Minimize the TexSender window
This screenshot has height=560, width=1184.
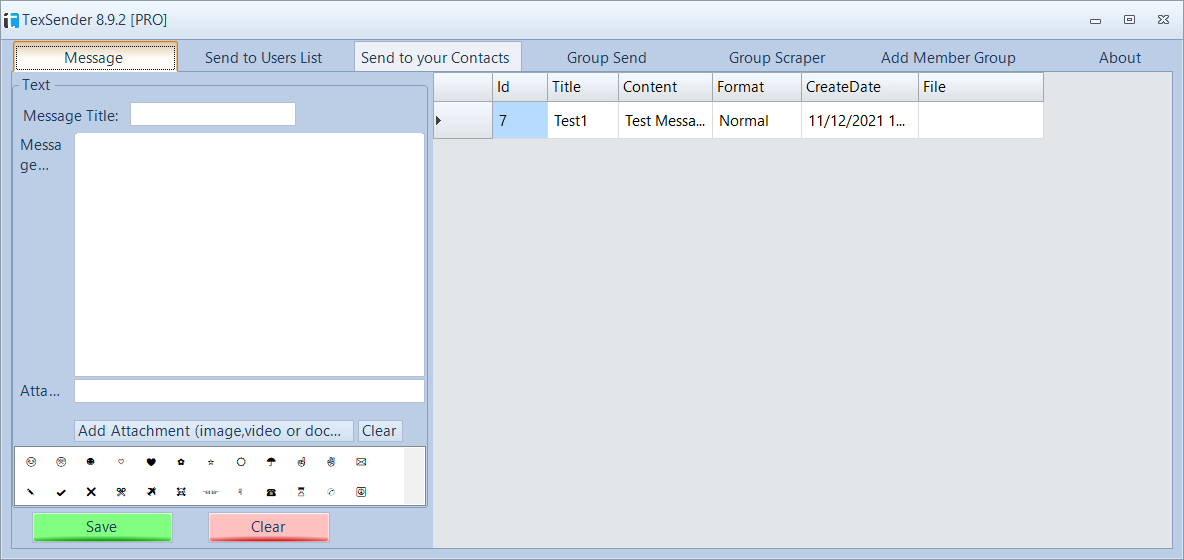(1096, 20)
